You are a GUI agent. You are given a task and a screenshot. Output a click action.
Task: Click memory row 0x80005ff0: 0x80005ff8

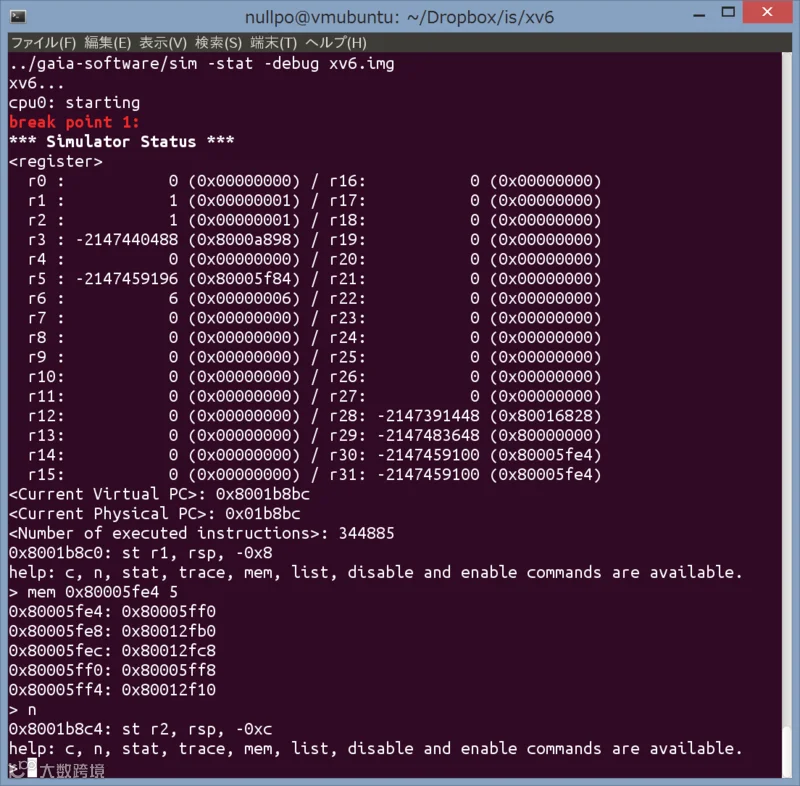click(x=112, y=670)
